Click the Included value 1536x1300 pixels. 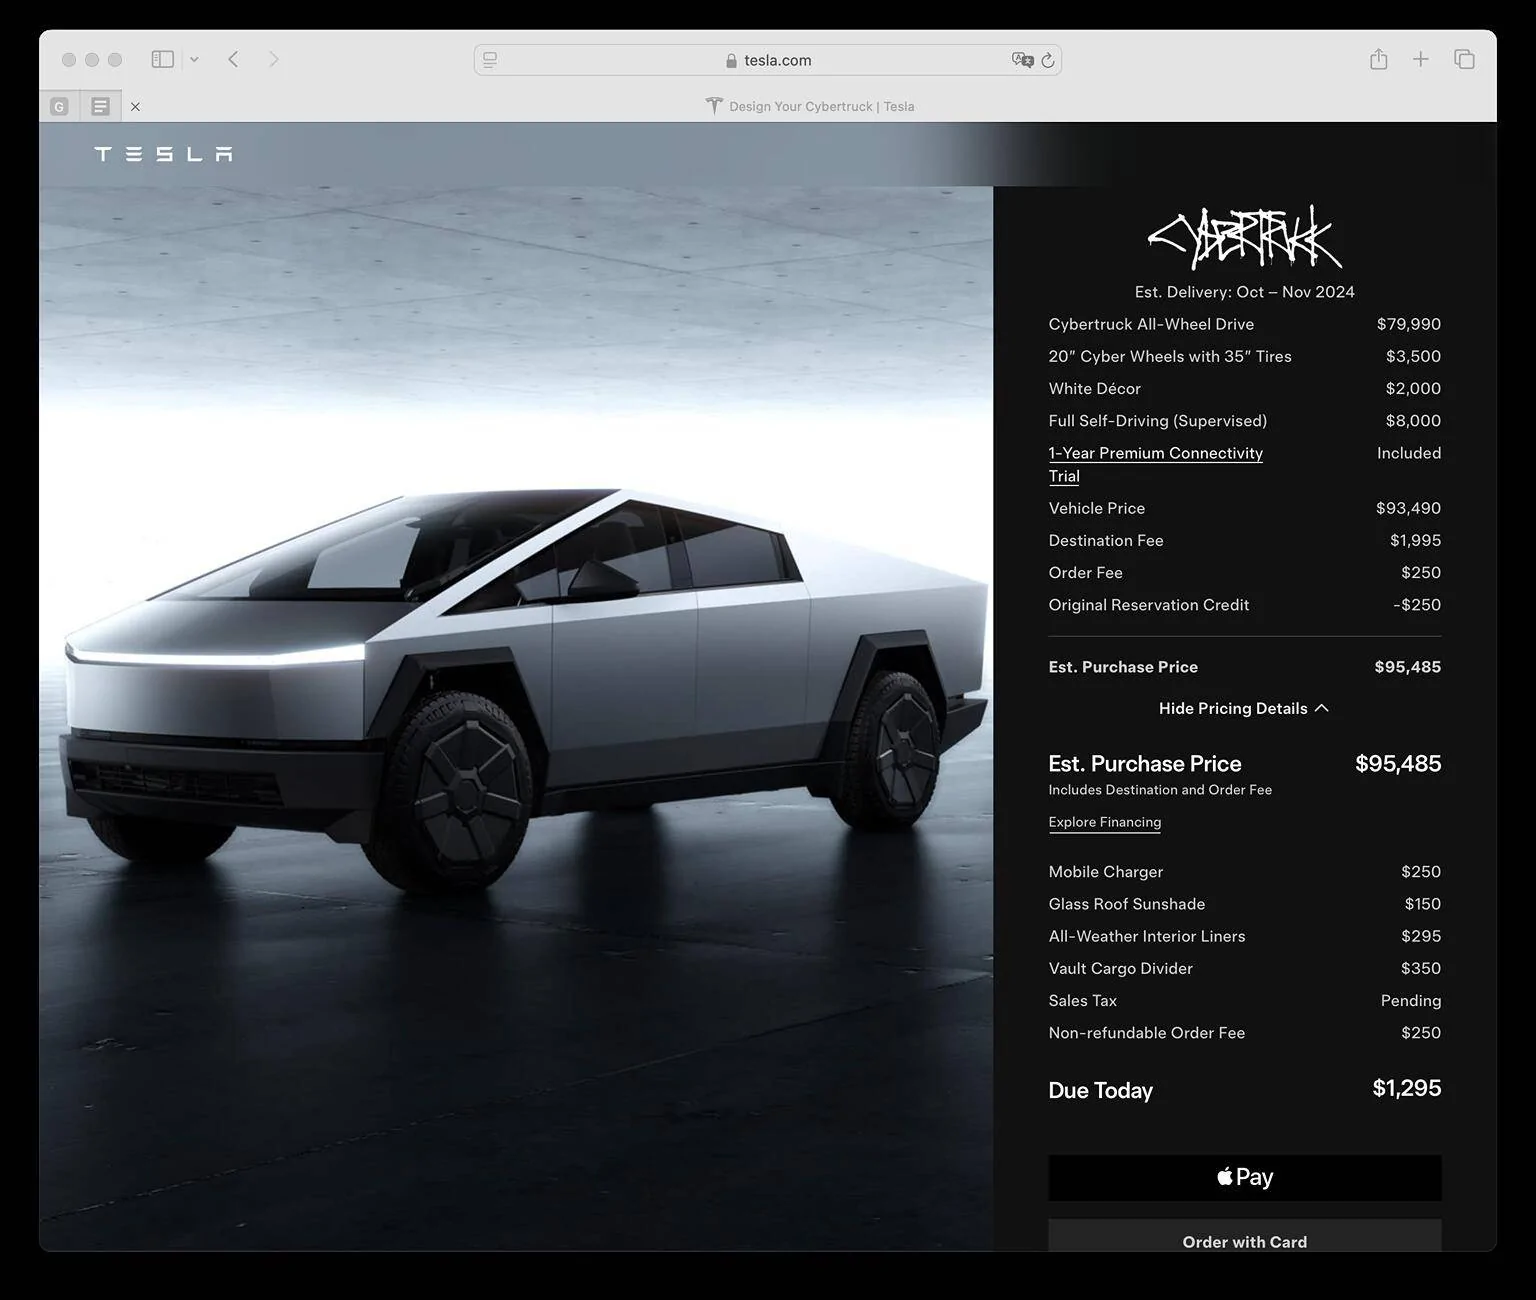(x=1409, y=453)
